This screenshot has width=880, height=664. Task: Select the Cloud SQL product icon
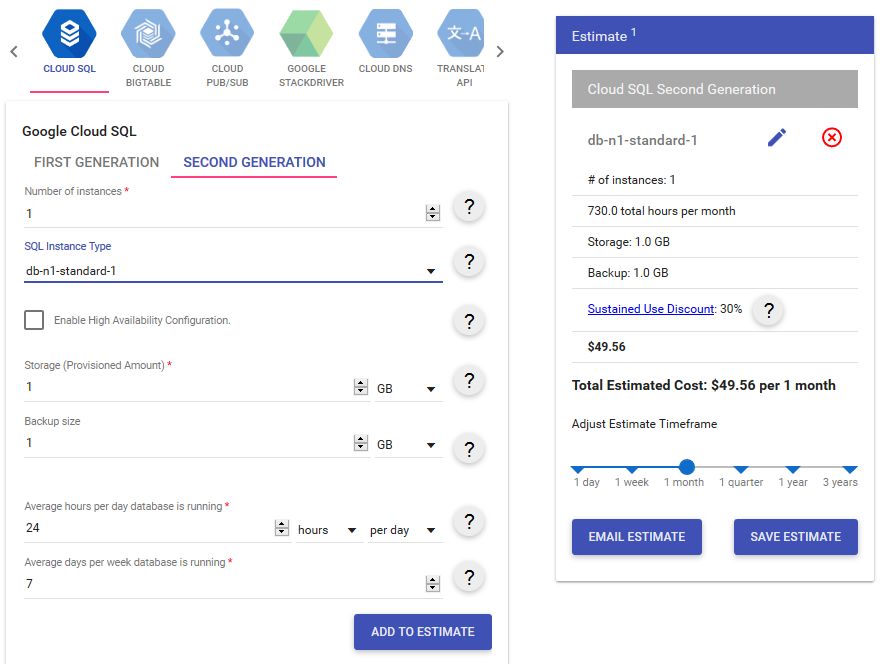pos(69,34)
